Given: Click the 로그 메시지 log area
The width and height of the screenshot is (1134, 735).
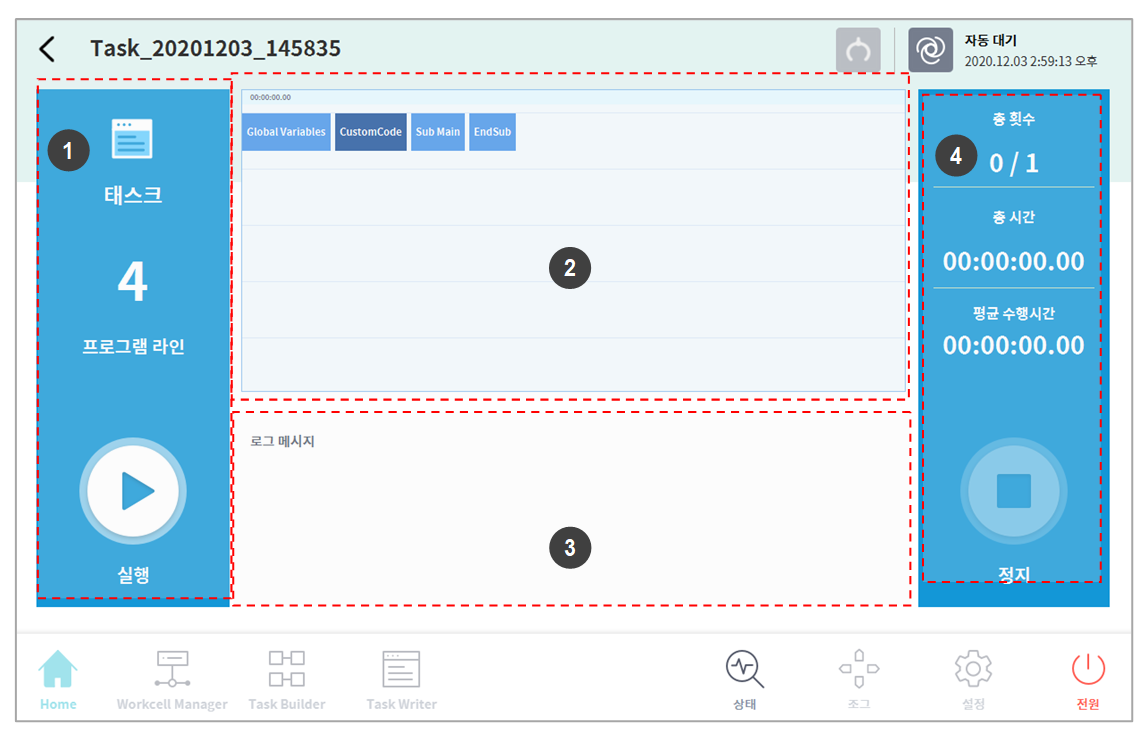Looking at the screenshot, I should 570,510.
